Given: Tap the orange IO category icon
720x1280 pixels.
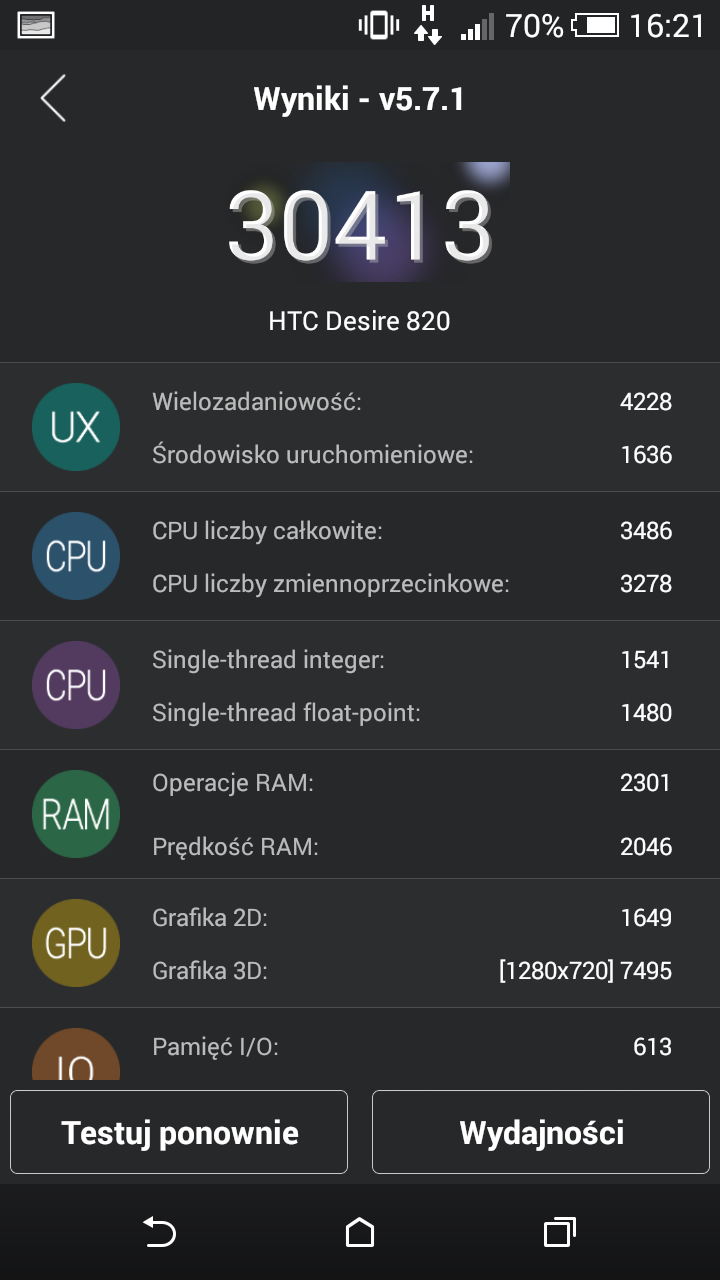Looking at the screenshot, I should pyautogui.click(x=76, y=1058).
